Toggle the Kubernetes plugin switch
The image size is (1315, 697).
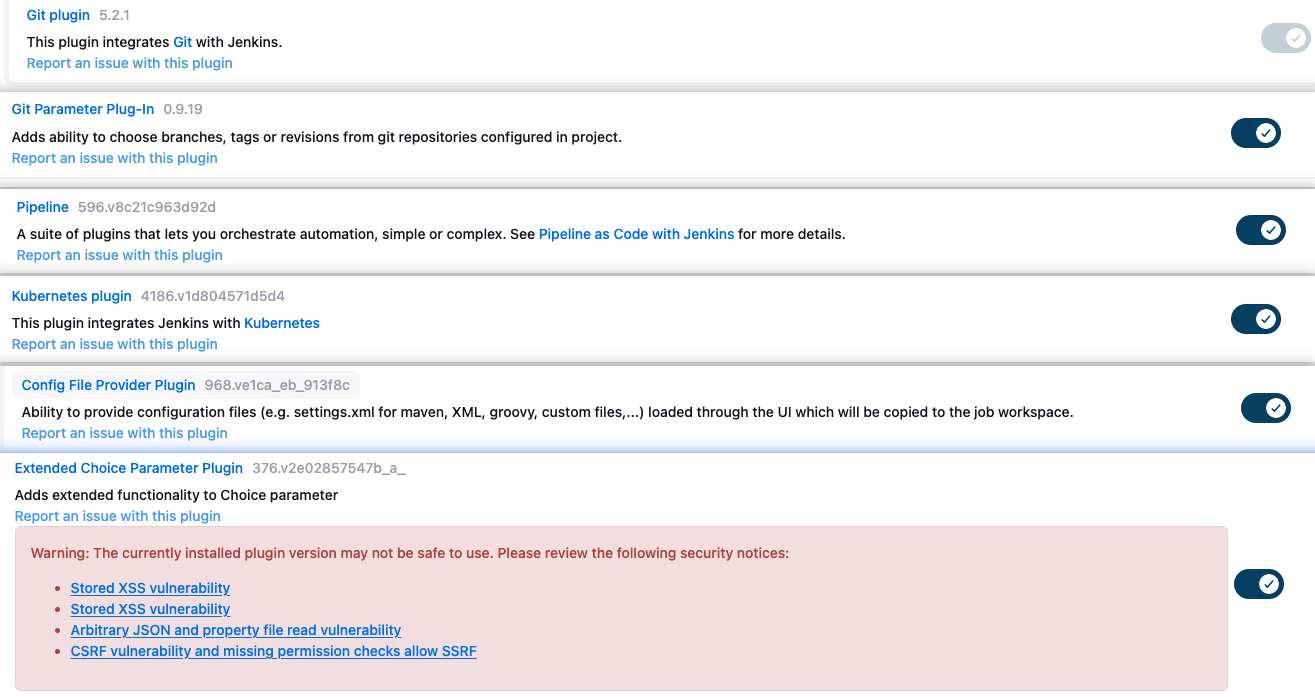pos(1255,319)
